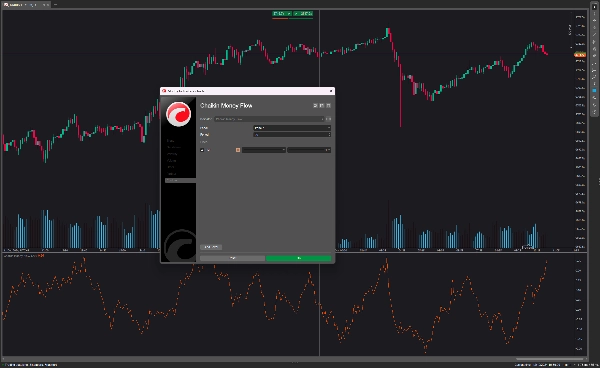Click the small button right of the template dropdown
Screen dimensions: 600x368
(x=328, y=119)
